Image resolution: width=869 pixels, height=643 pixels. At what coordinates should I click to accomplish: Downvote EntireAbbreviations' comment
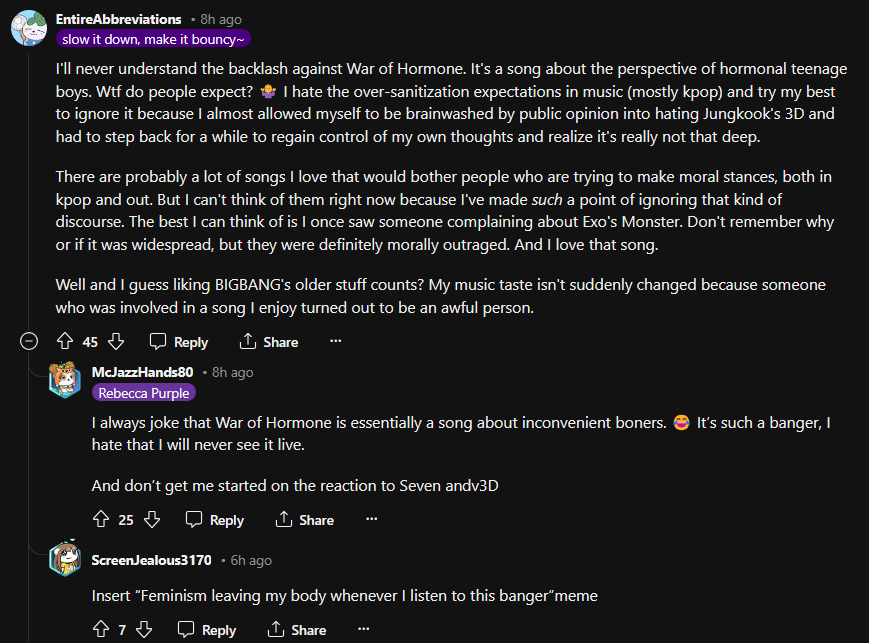(x=115, y=341)
